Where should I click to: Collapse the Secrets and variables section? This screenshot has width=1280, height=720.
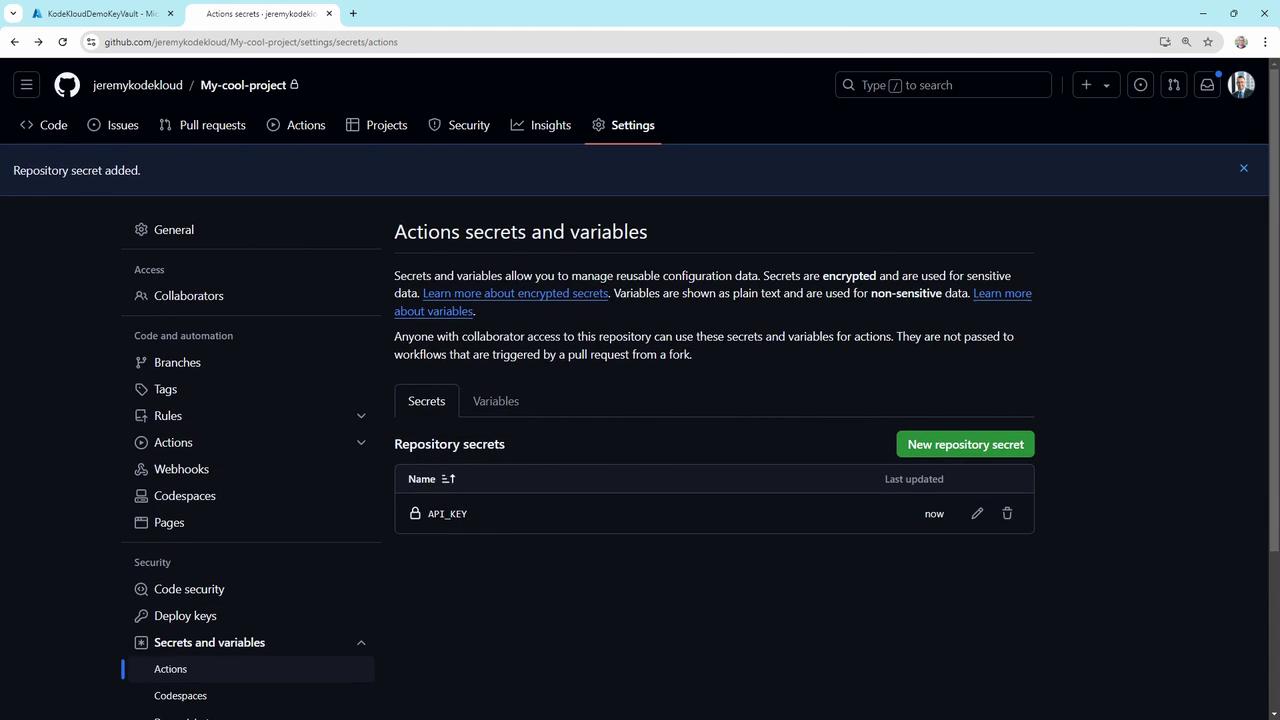coord(361,643)
